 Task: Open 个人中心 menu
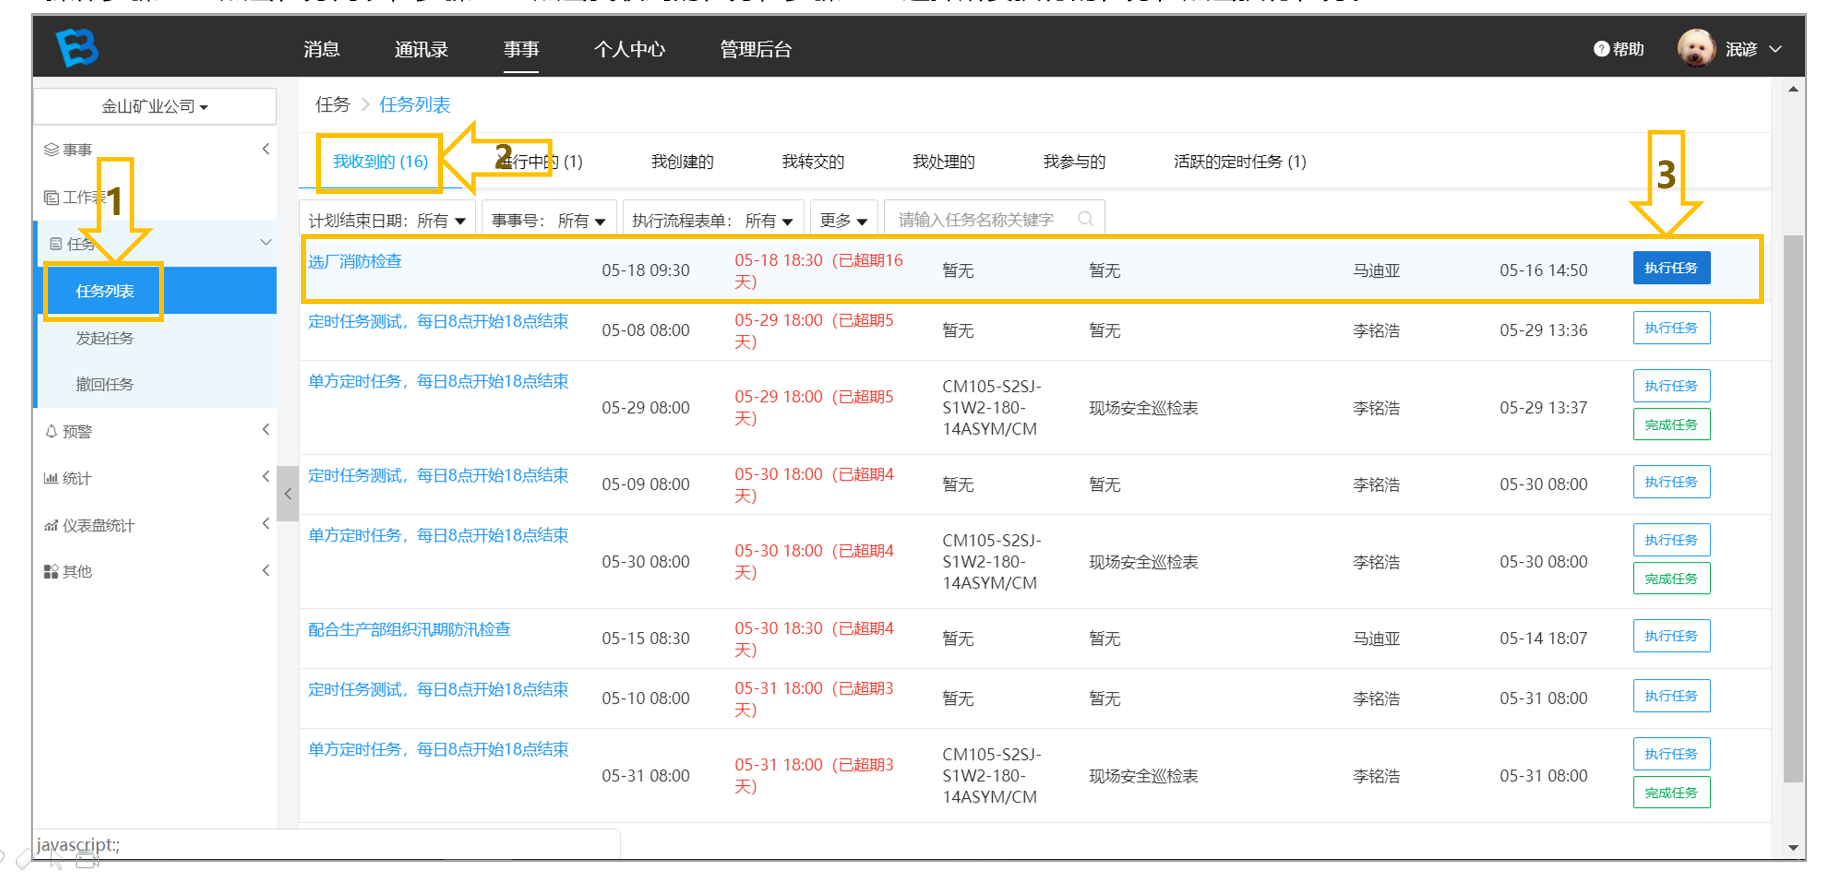click(x=629, y=49)
